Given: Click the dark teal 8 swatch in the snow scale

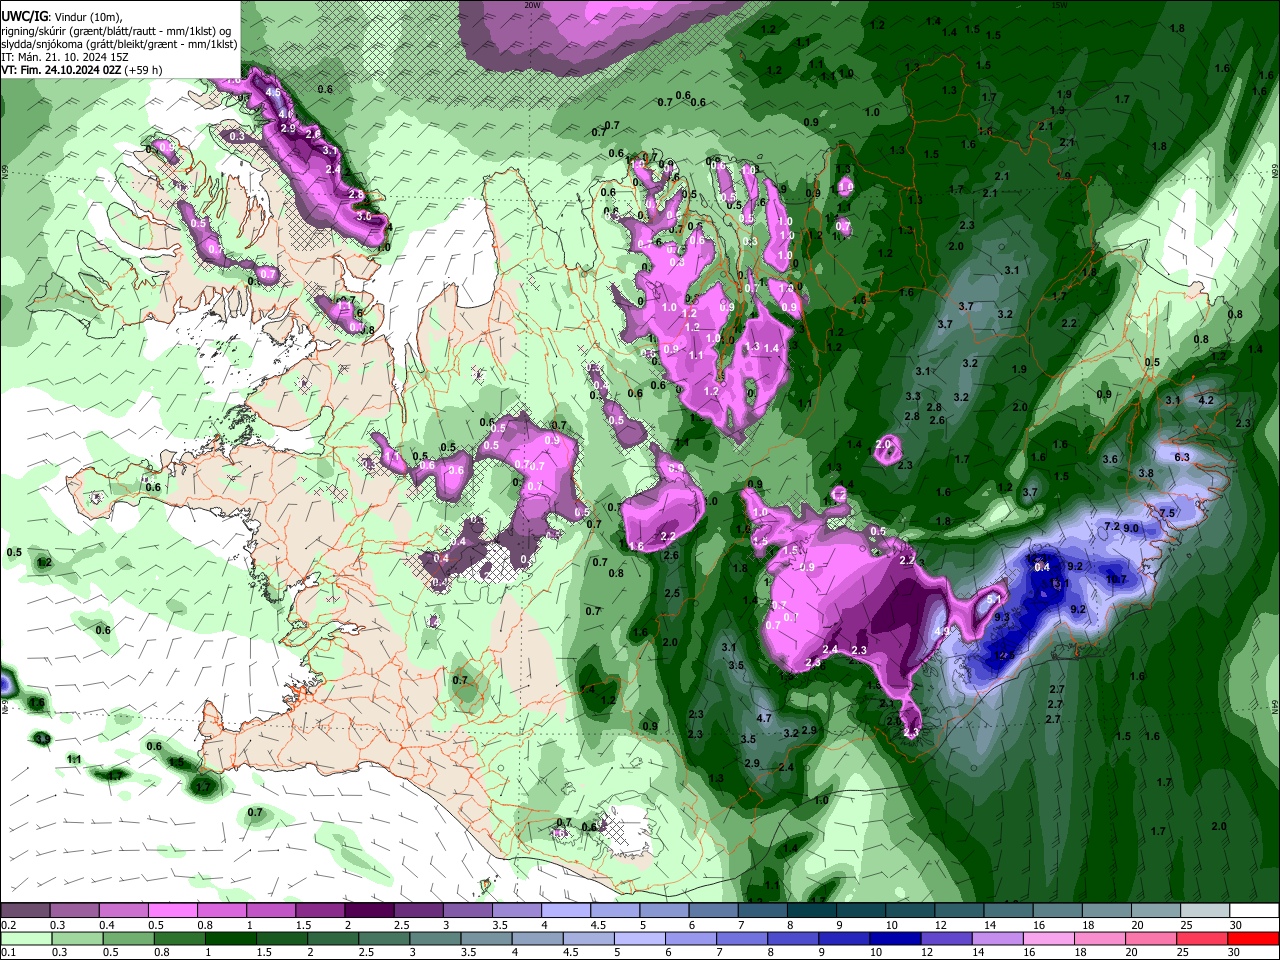Looking at the screenshot, I should pos(812,911).
